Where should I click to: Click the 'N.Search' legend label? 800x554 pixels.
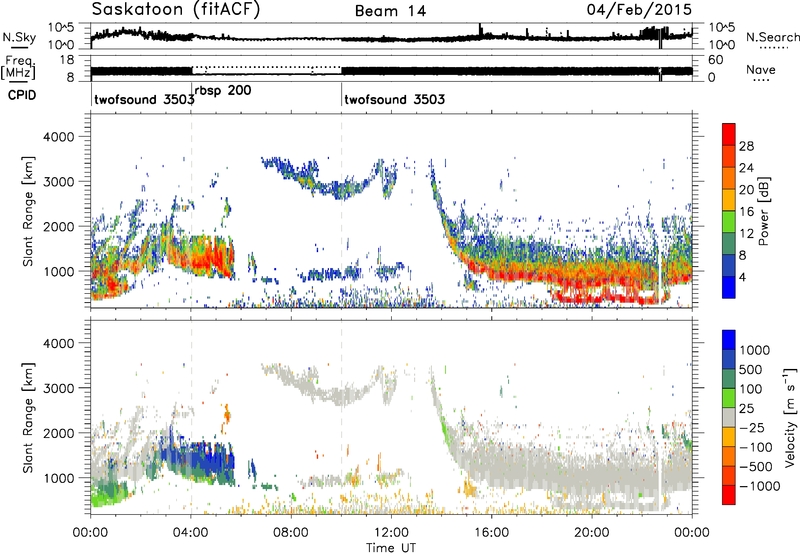click(x=772, y=37)
